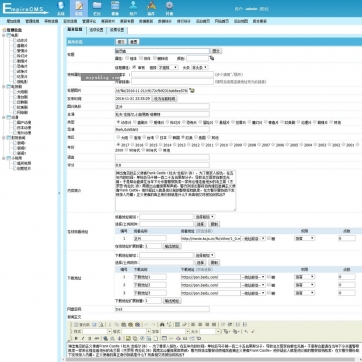
Task: Click the Redo arrow in editor toolbar
Action: tap(153, 324)
